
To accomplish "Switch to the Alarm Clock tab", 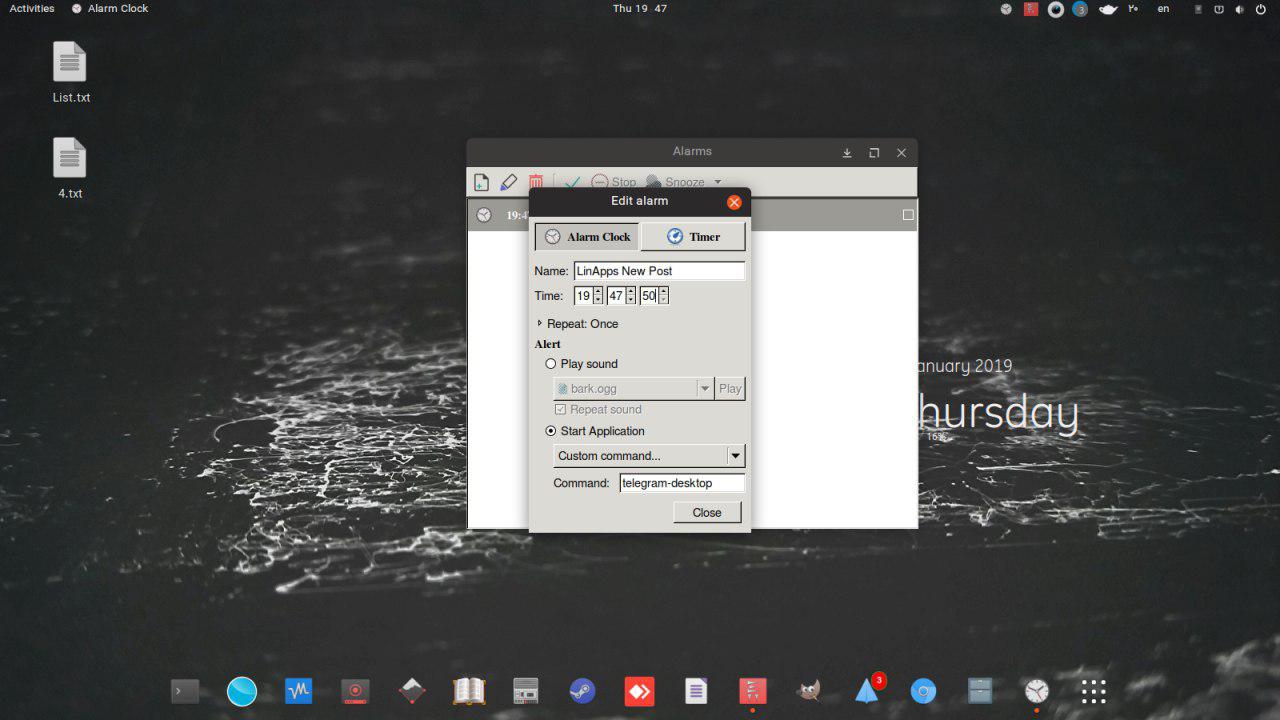I will click(x=587, y=237).
